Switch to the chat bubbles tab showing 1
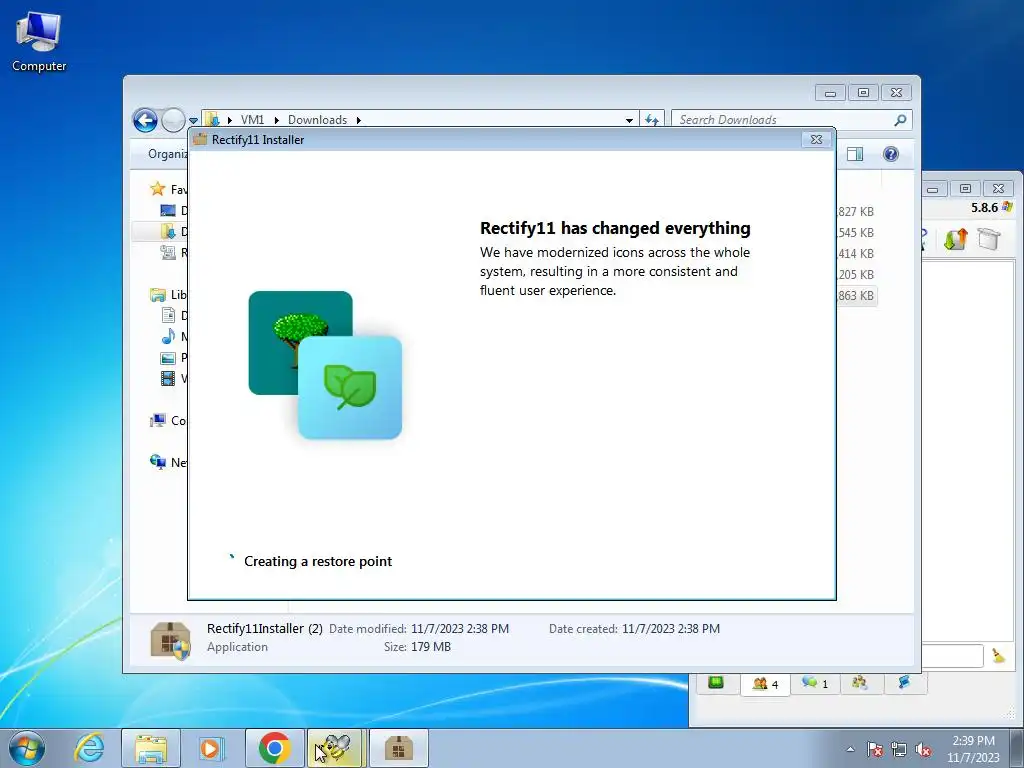The image size is (1024, 768). (814, 683)
